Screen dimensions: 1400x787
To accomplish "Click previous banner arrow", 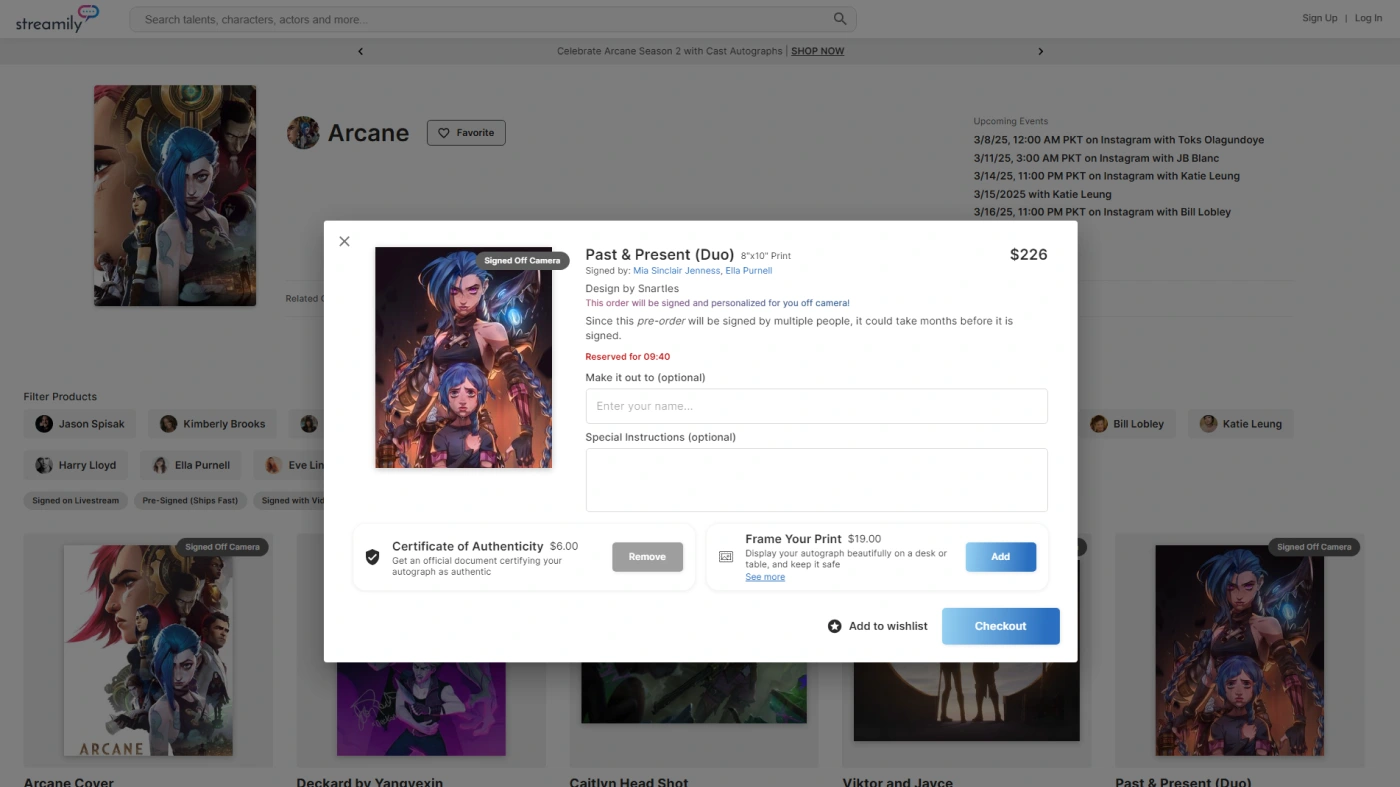I will (361, 51).
